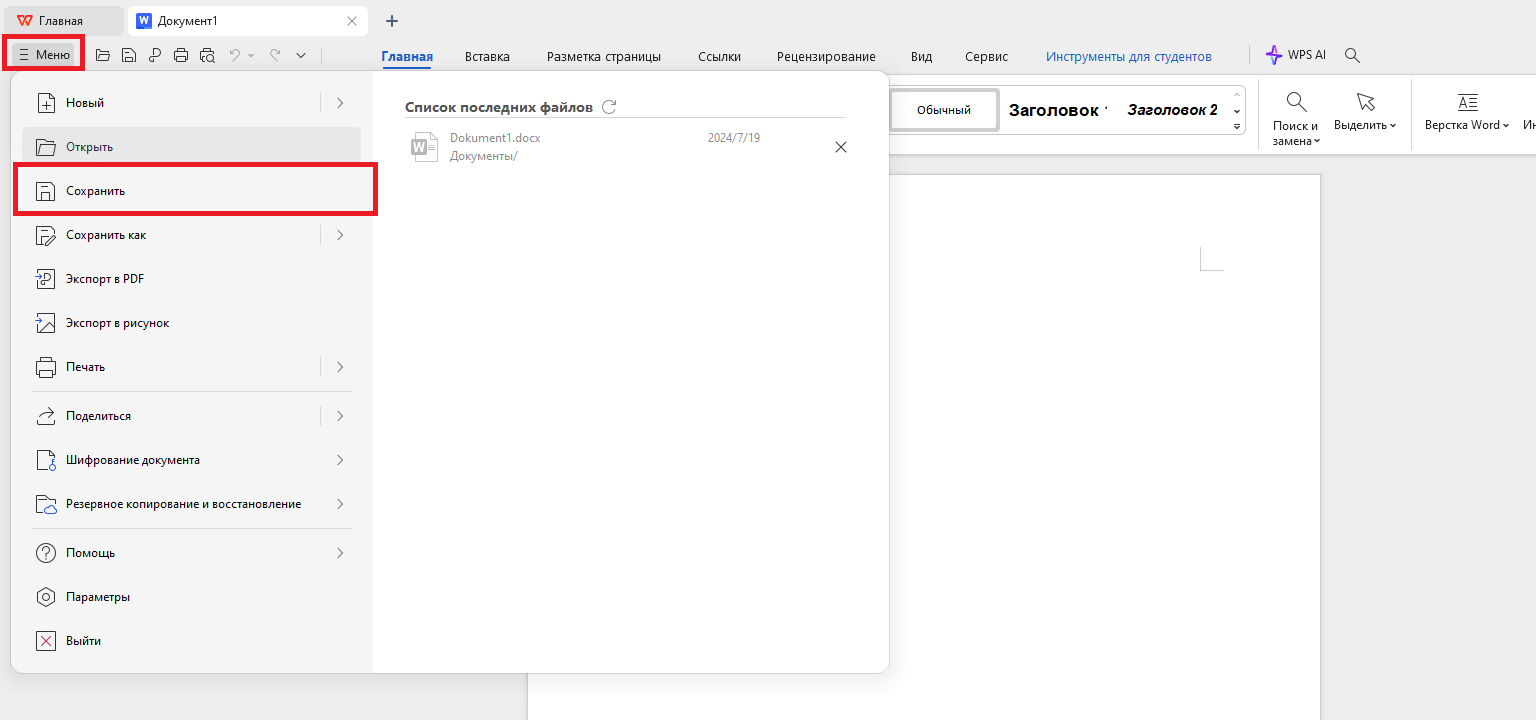The width and height of the screenshot is (1536, 720).
Task: Open Поиск и замена search tool
Action: 1296,113
